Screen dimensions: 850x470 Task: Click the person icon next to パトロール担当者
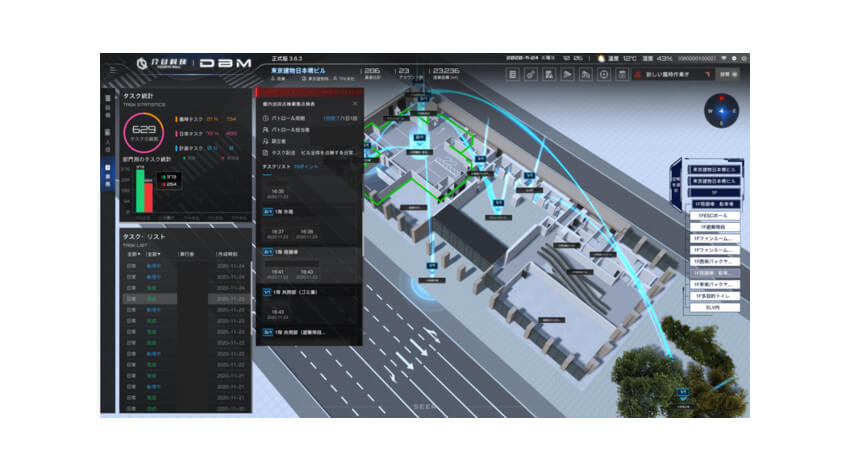point(266,130)
